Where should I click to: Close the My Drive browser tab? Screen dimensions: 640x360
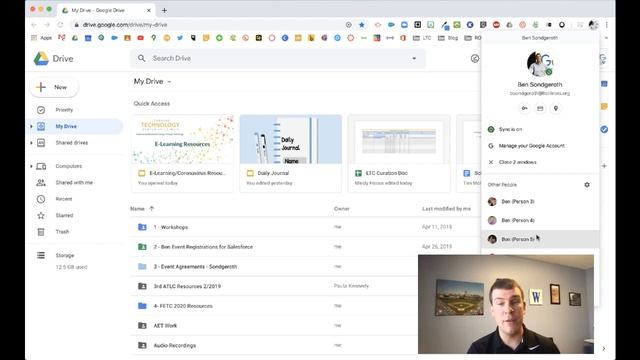coord(149,10)
